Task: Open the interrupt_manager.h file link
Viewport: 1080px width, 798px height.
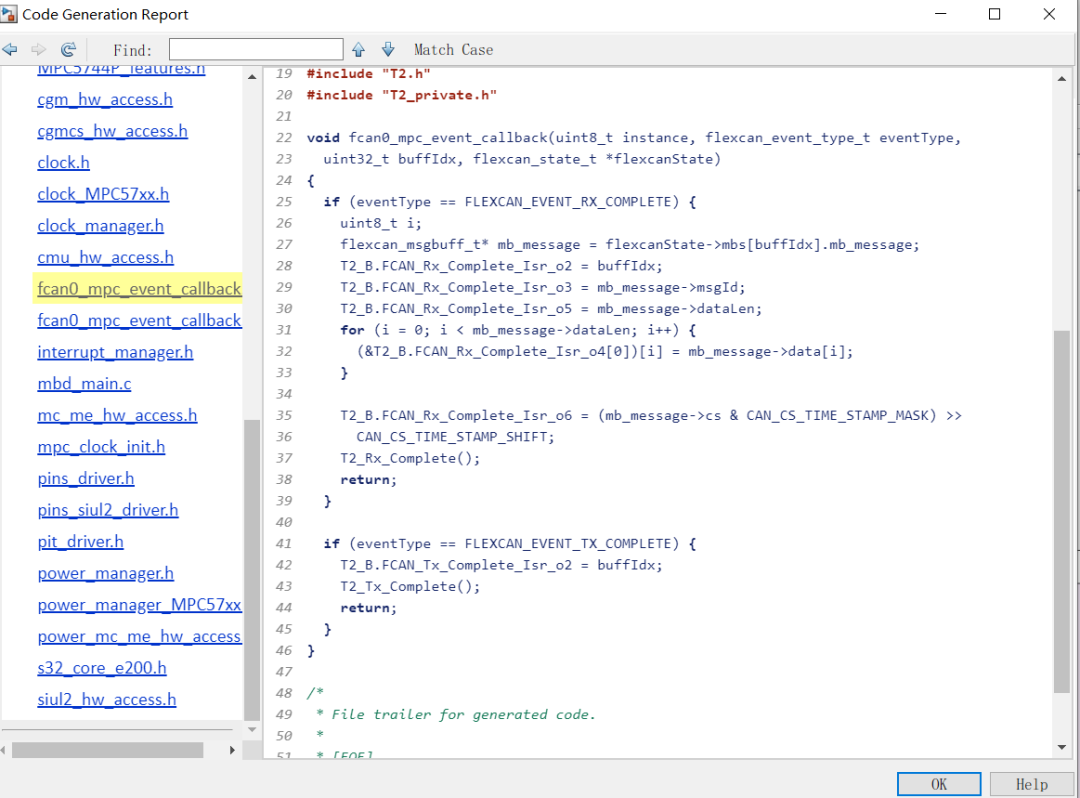Action: click(x=115, y=352)
